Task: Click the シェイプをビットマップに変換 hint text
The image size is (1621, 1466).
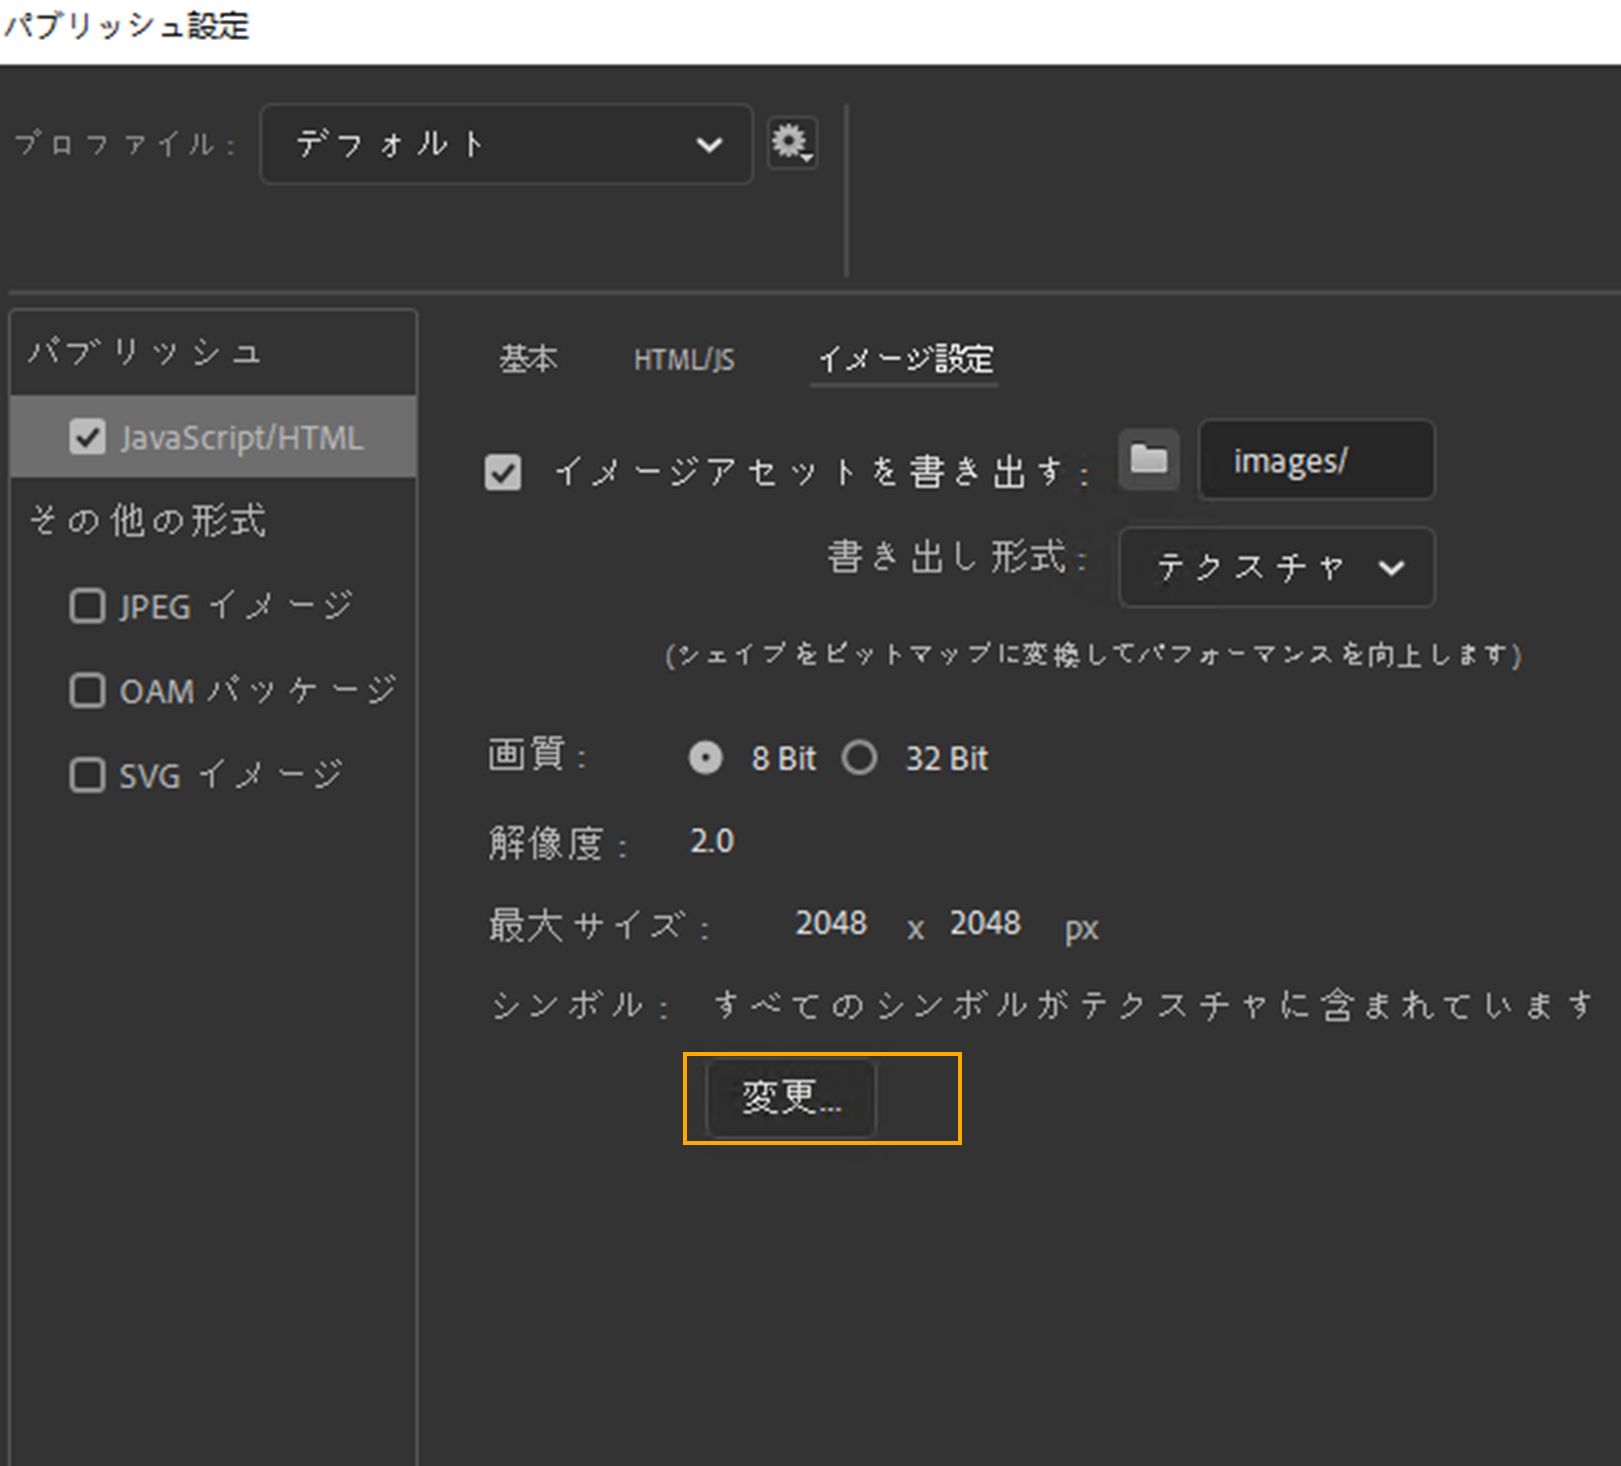Action: (1093, 655)
